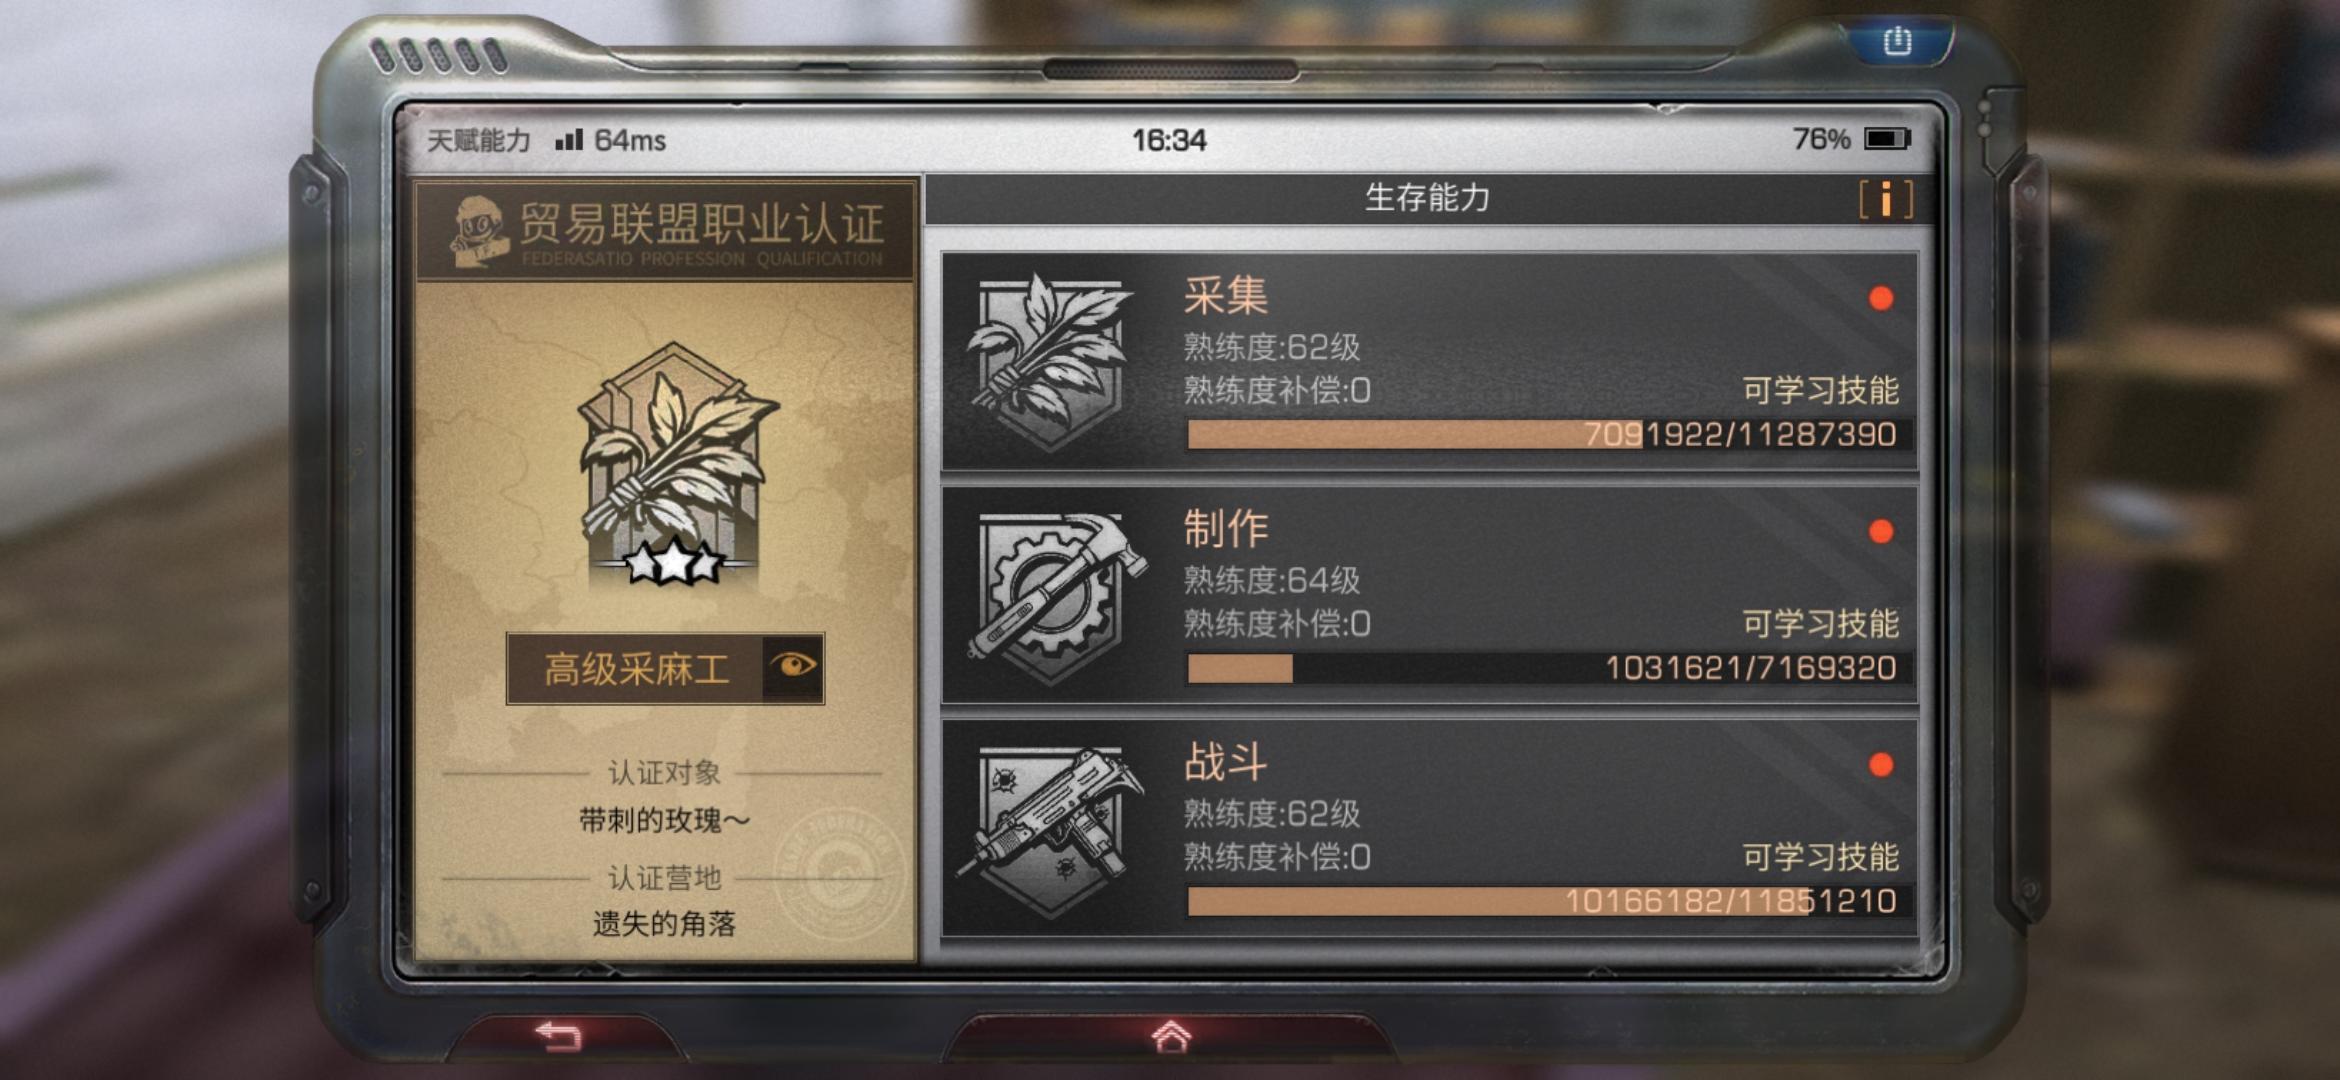Tap the red back arrow button
This screenshot has height=1080, width=2340.
click(x=559, y=1036)
